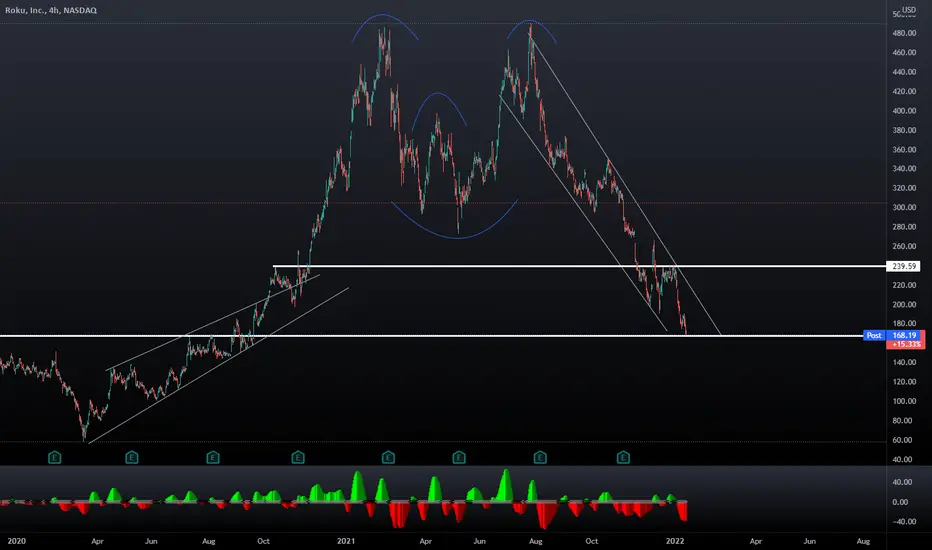
Task: Click the 2021 time axis label
Action: pos(346,540)
